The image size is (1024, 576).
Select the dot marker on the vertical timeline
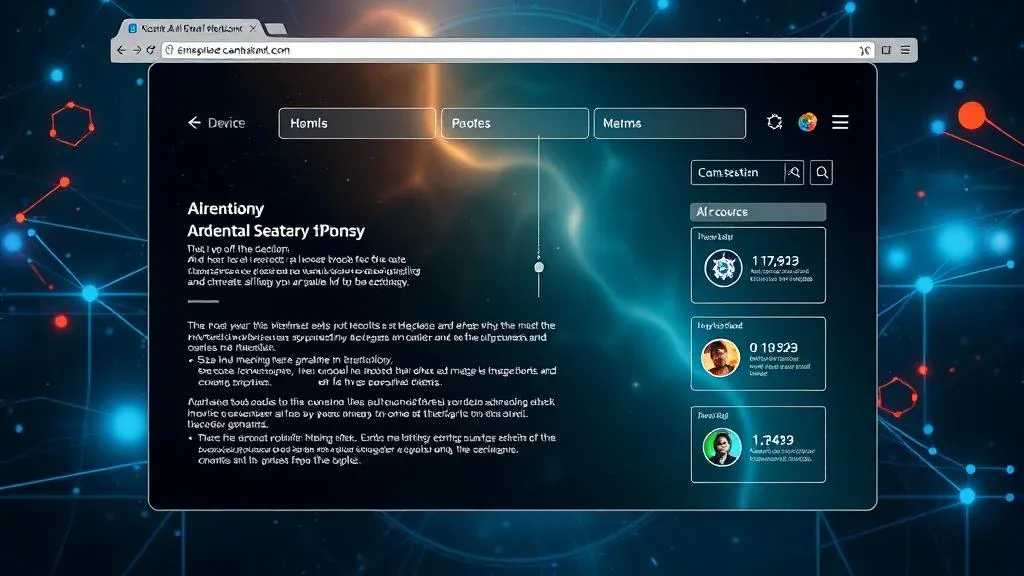pos(539,265)
